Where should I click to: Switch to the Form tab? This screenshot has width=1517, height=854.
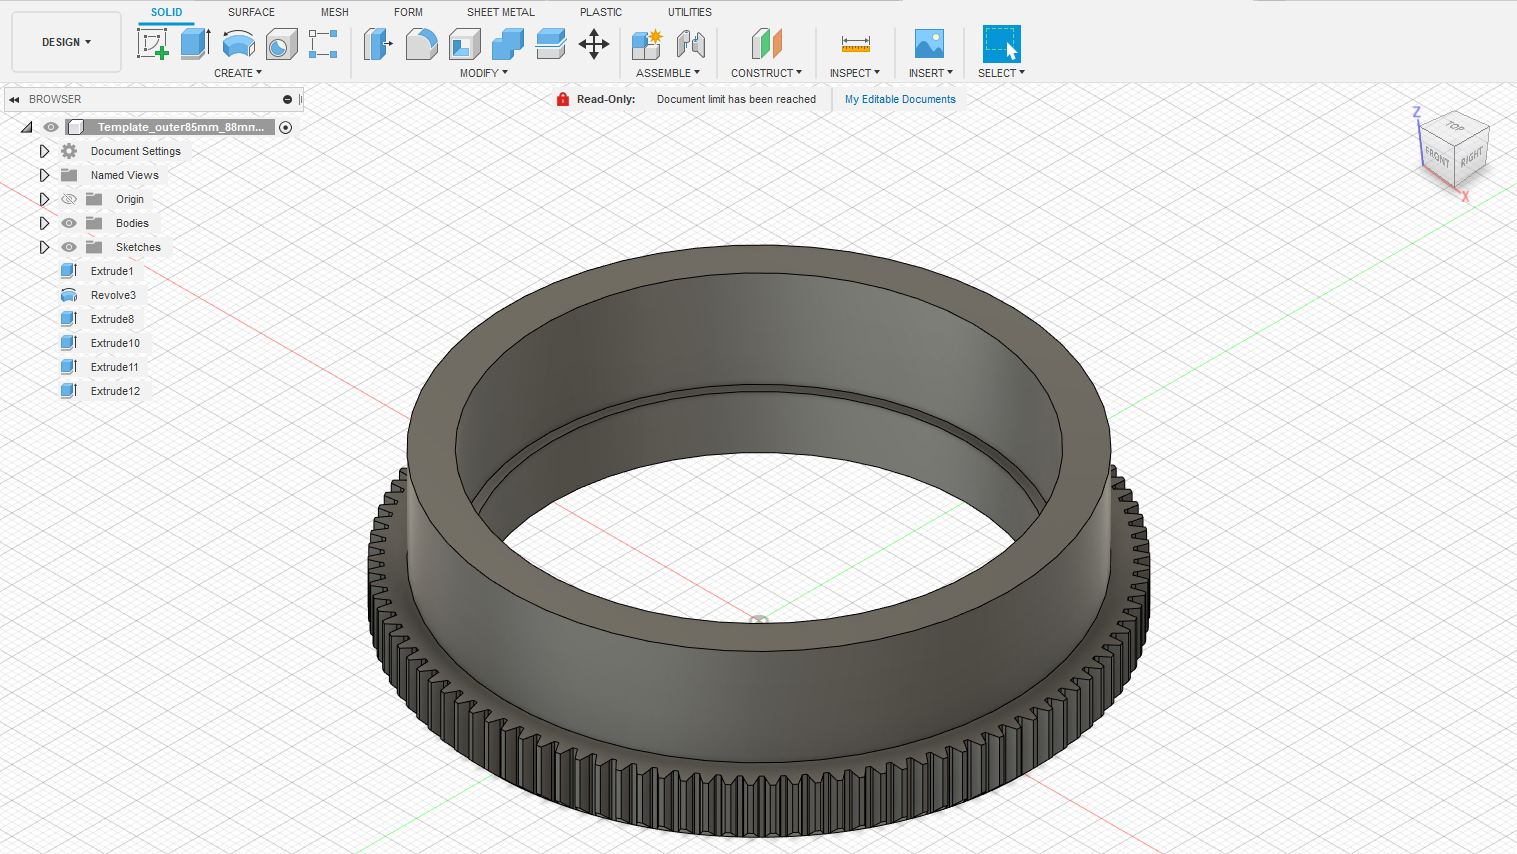click(408, 12)
